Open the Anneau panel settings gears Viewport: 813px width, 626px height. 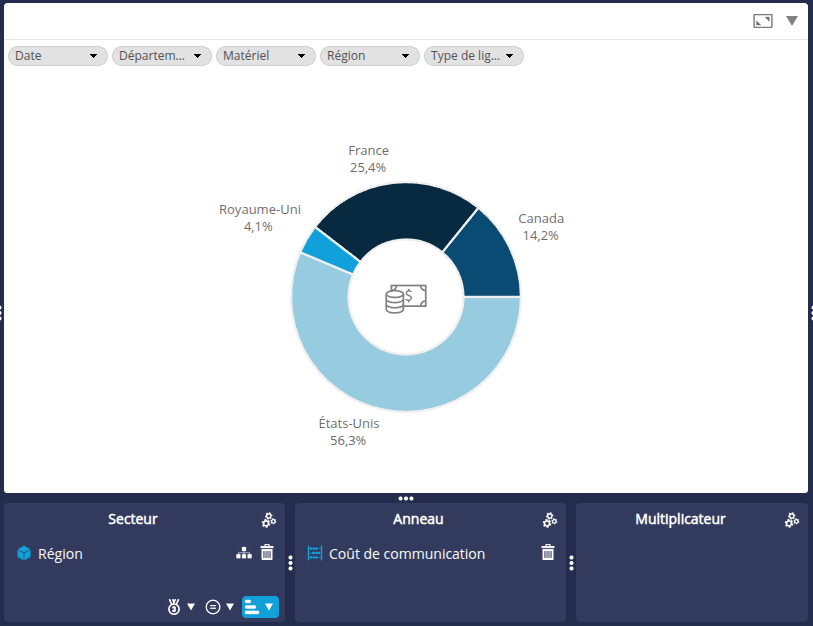[550, 520]
